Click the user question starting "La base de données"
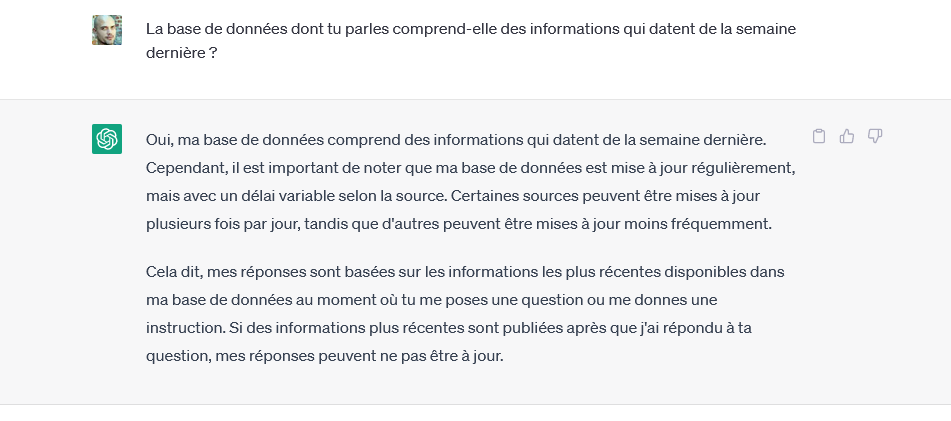951x421 pixels. point(470,29)
